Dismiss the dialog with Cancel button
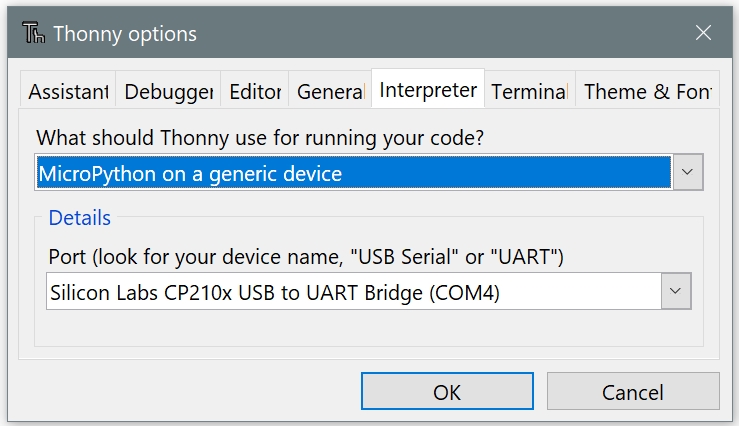The height and width of the screenshot is (426, 739). pos(633,392)
